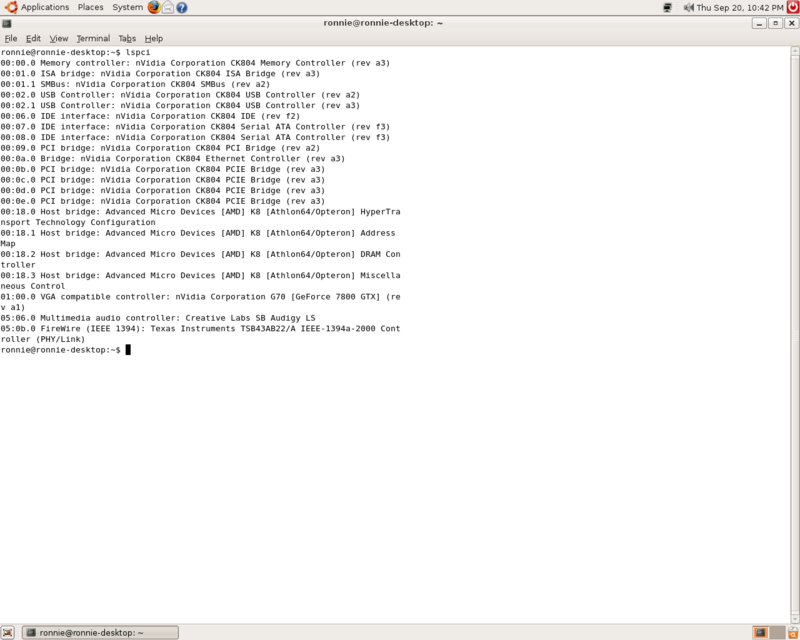
Task: Maximize the terminal window
Action: 776,23
